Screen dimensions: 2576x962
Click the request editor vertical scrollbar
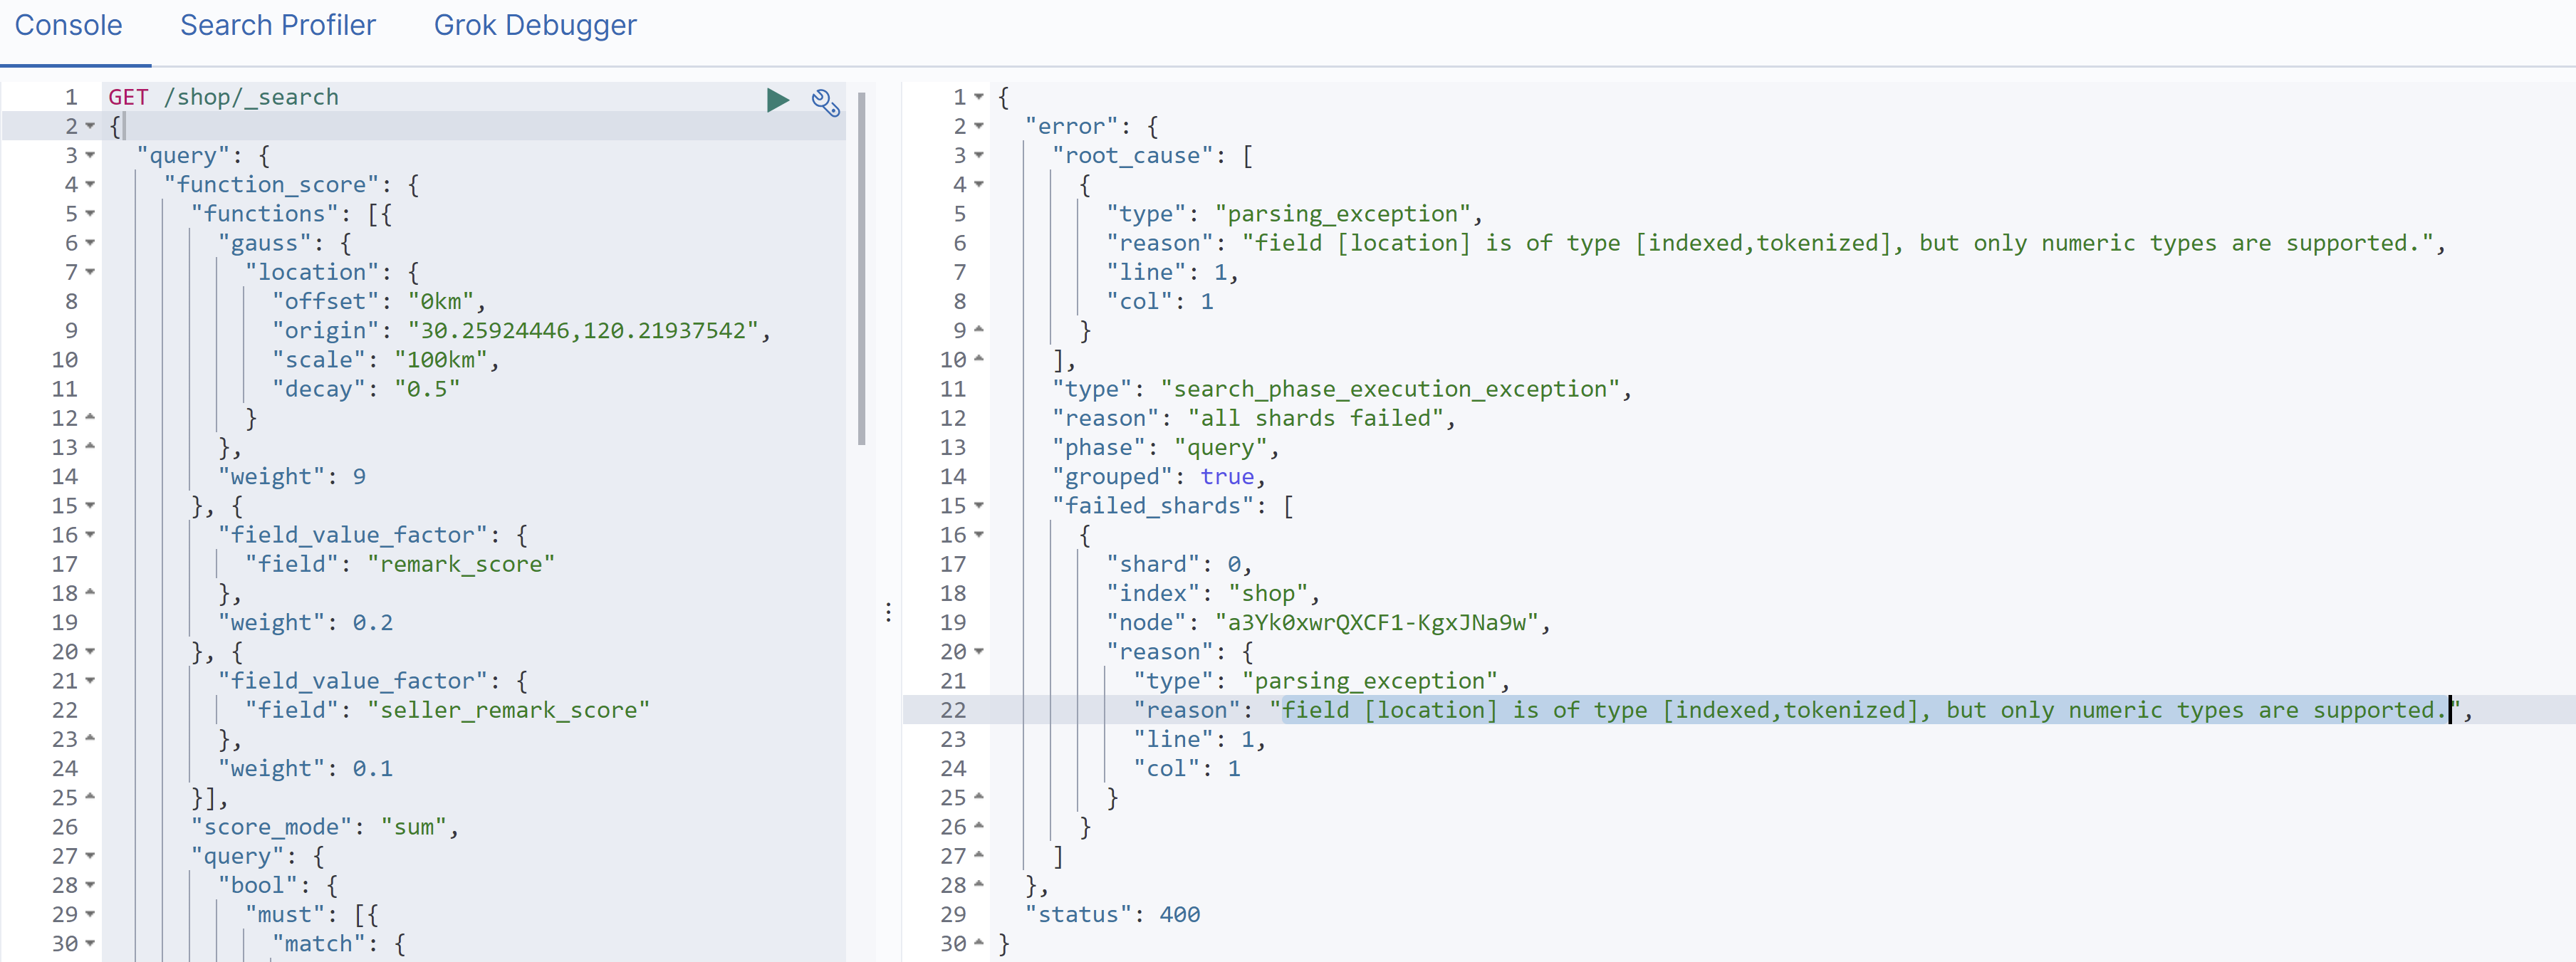pos(861,268)
